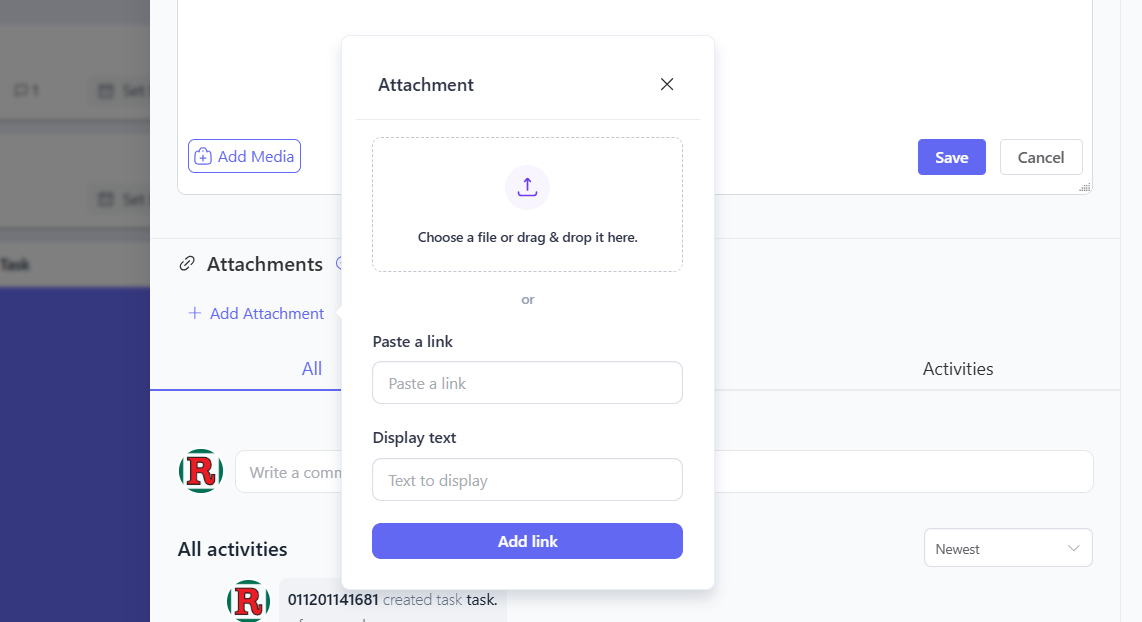Click the upload arrow icon

coord(527,187)
